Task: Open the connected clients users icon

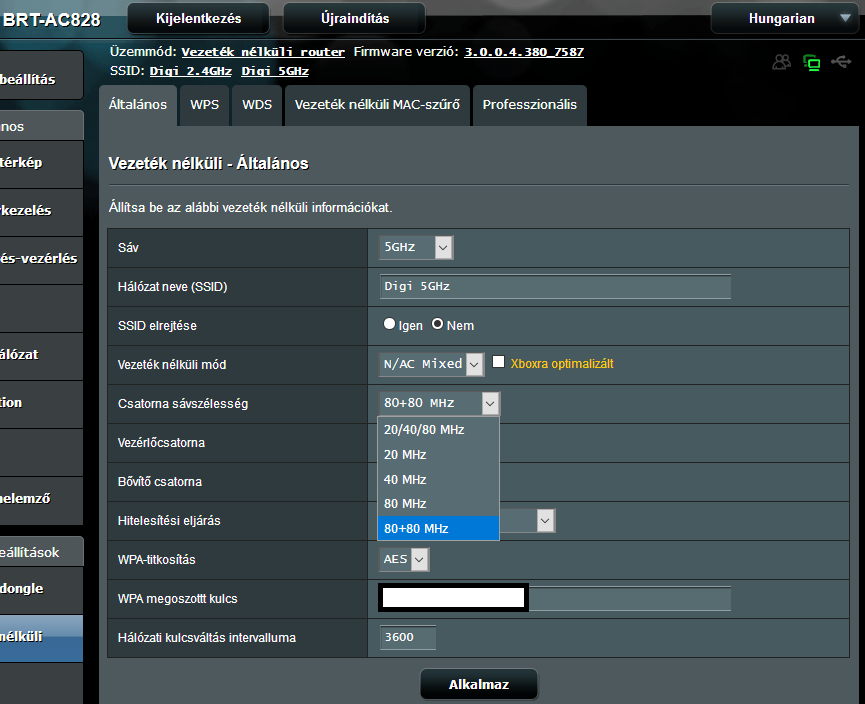Action: [x=781, y=62]
